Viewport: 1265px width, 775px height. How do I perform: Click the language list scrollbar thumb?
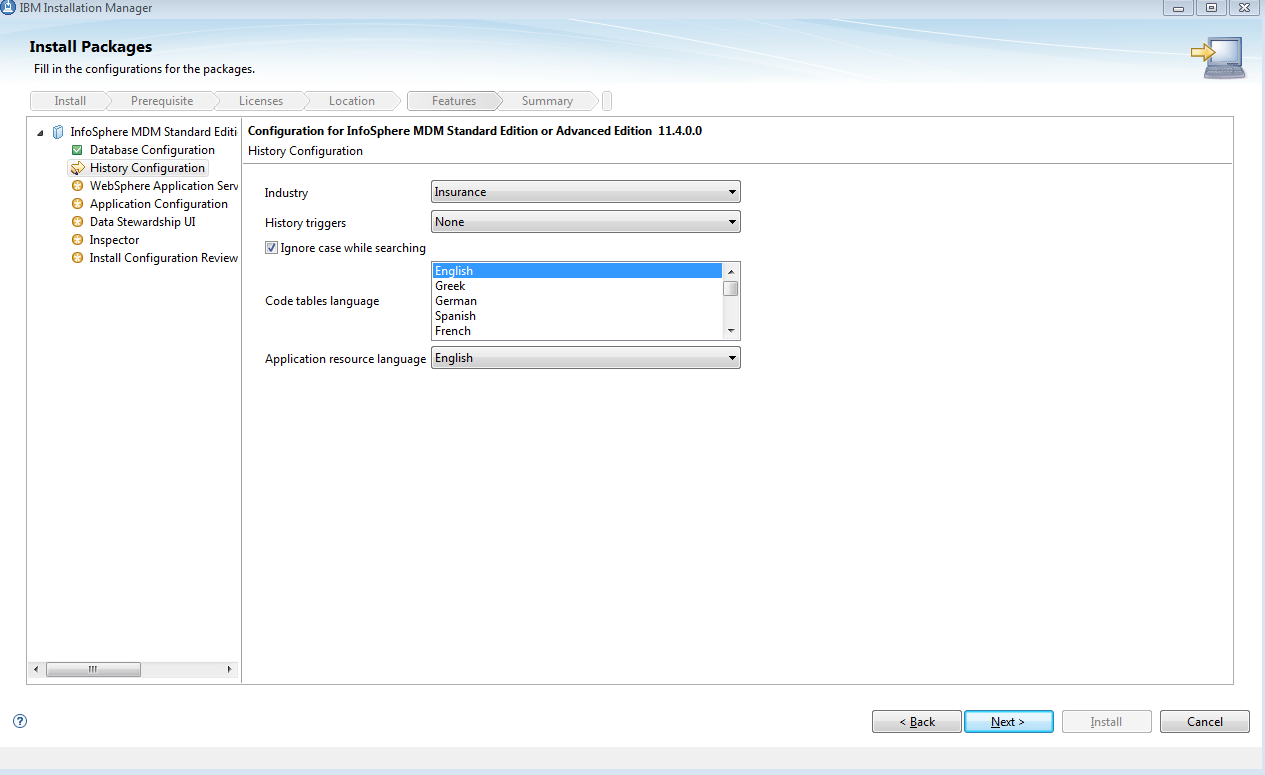731,289
